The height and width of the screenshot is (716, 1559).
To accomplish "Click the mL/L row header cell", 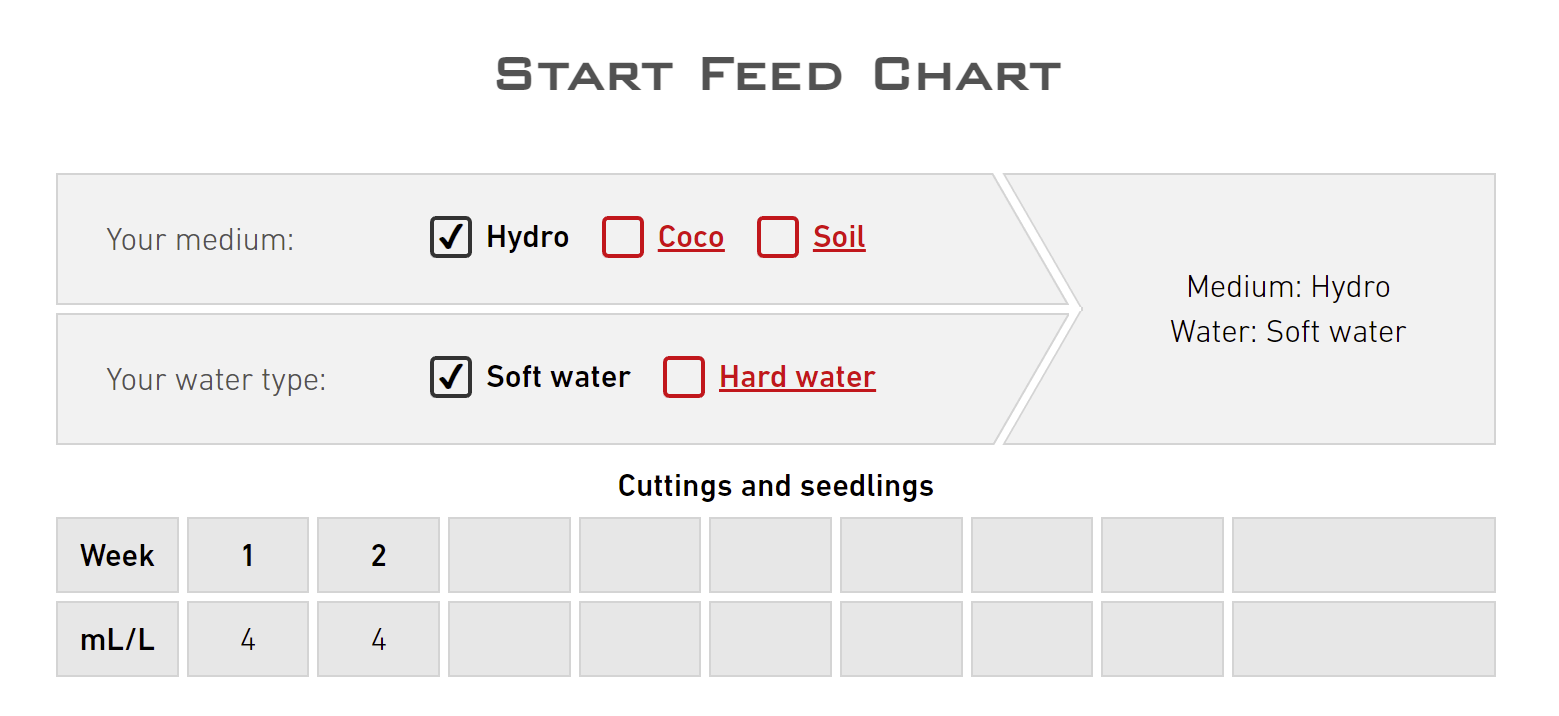I will (x=117, y=639).
